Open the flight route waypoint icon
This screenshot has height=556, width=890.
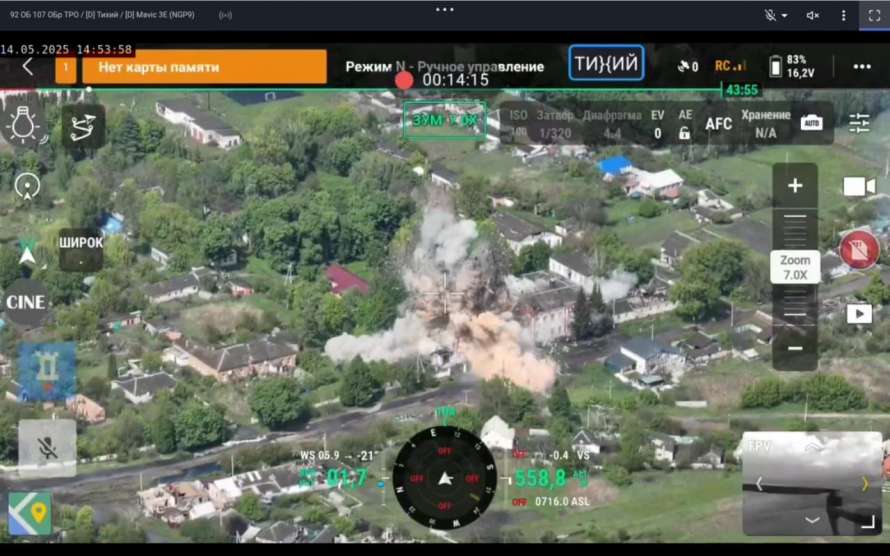pos(83,128)
